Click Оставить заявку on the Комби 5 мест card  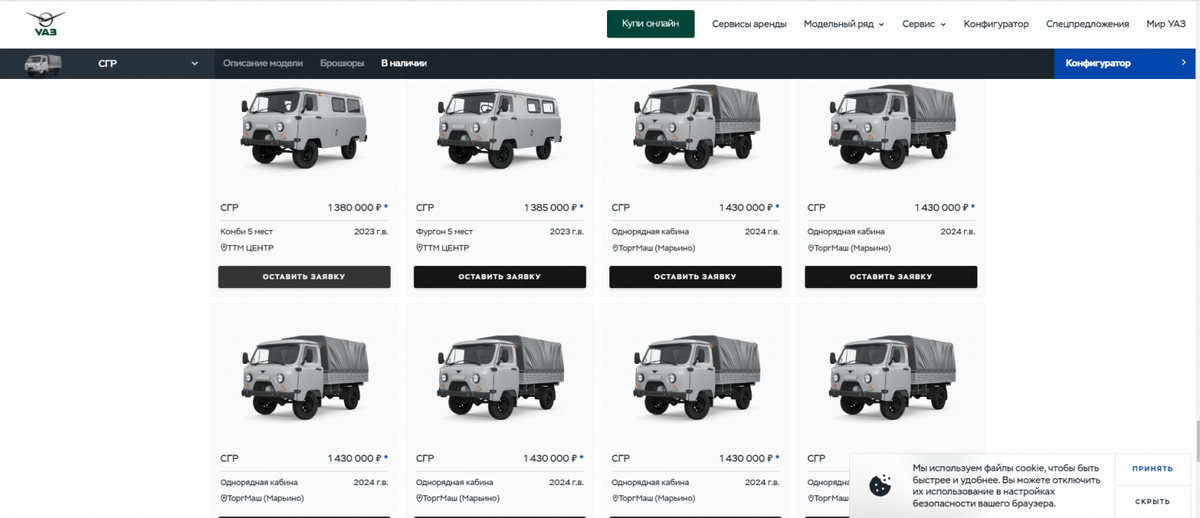click(304, 277)
